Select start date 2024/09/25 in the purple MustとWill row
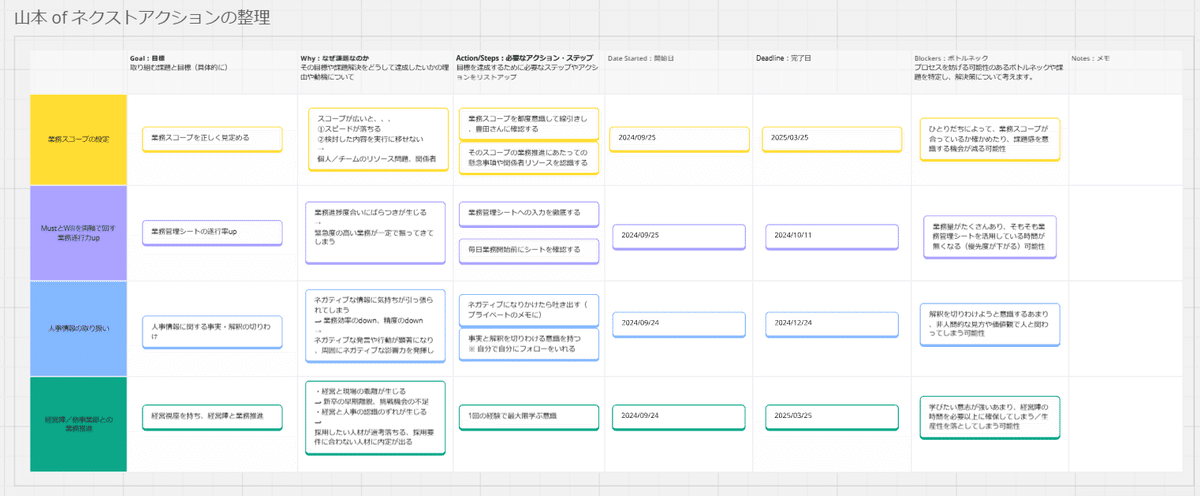1200x496 pixels. [679, 236]
